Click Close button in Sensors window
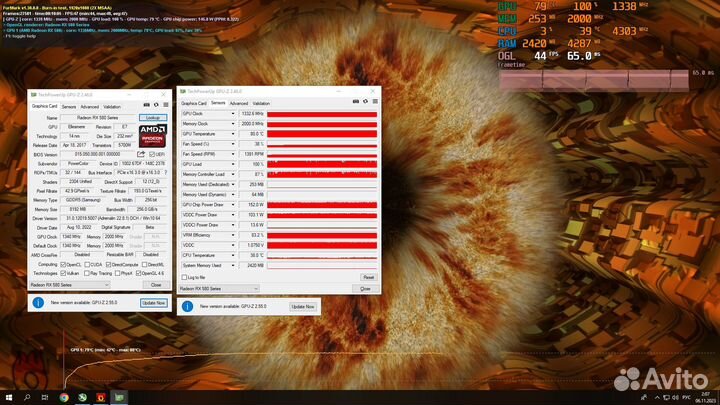Screen dimensions: 720x405 click(365, 289)
